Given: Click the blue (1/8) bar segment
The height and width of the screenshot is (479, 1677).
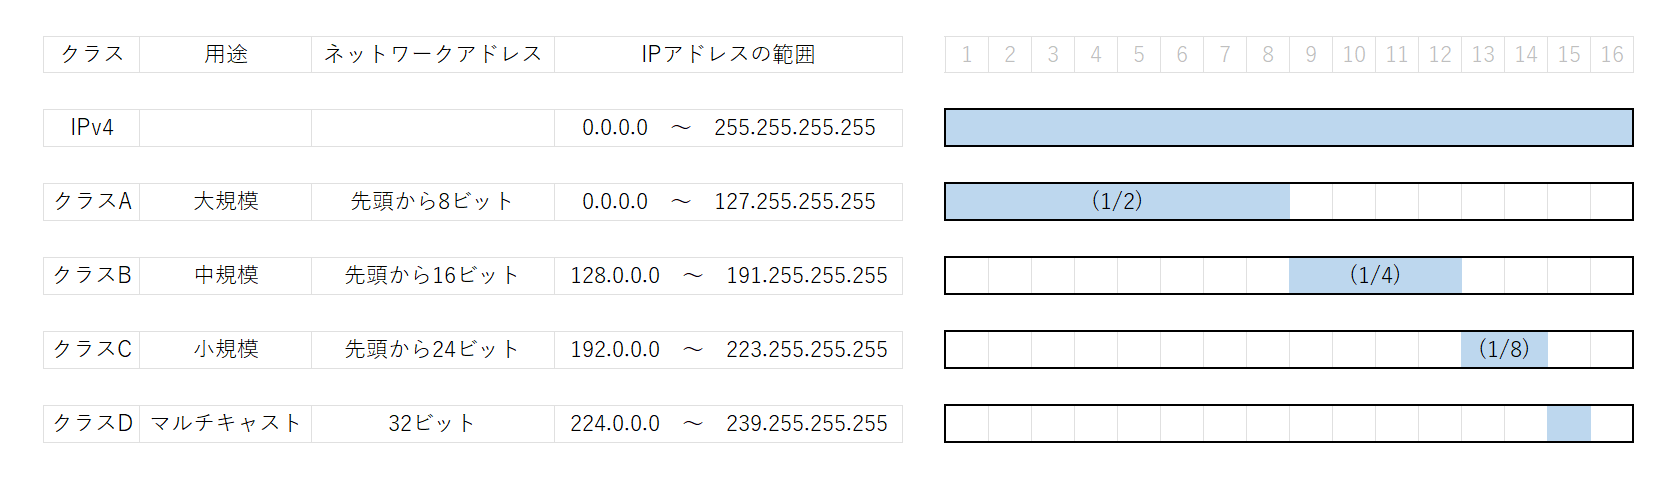Looking at the screenshot, I should click(1504, 350).
